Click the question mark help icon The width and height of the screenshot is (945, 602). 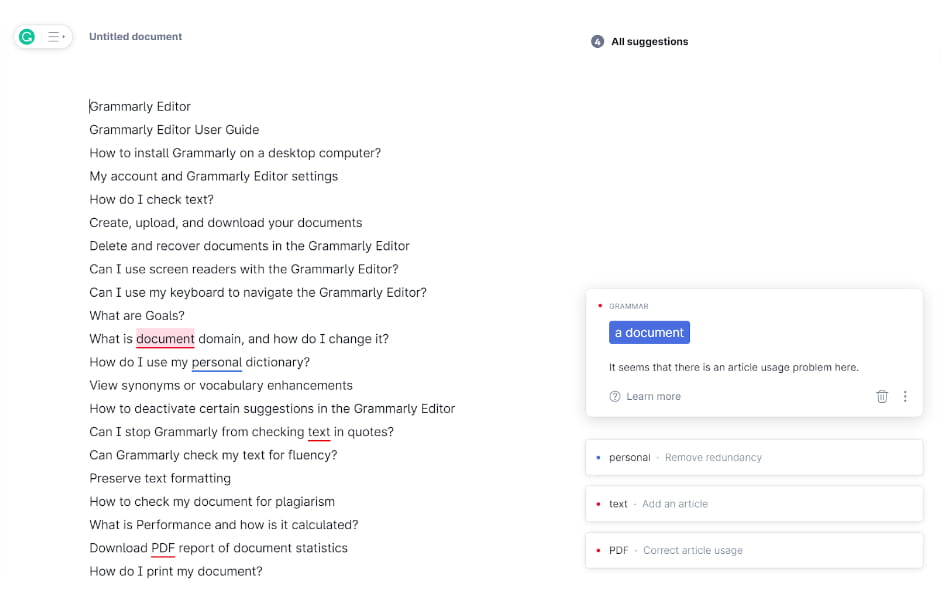click(x=615, y=397)
